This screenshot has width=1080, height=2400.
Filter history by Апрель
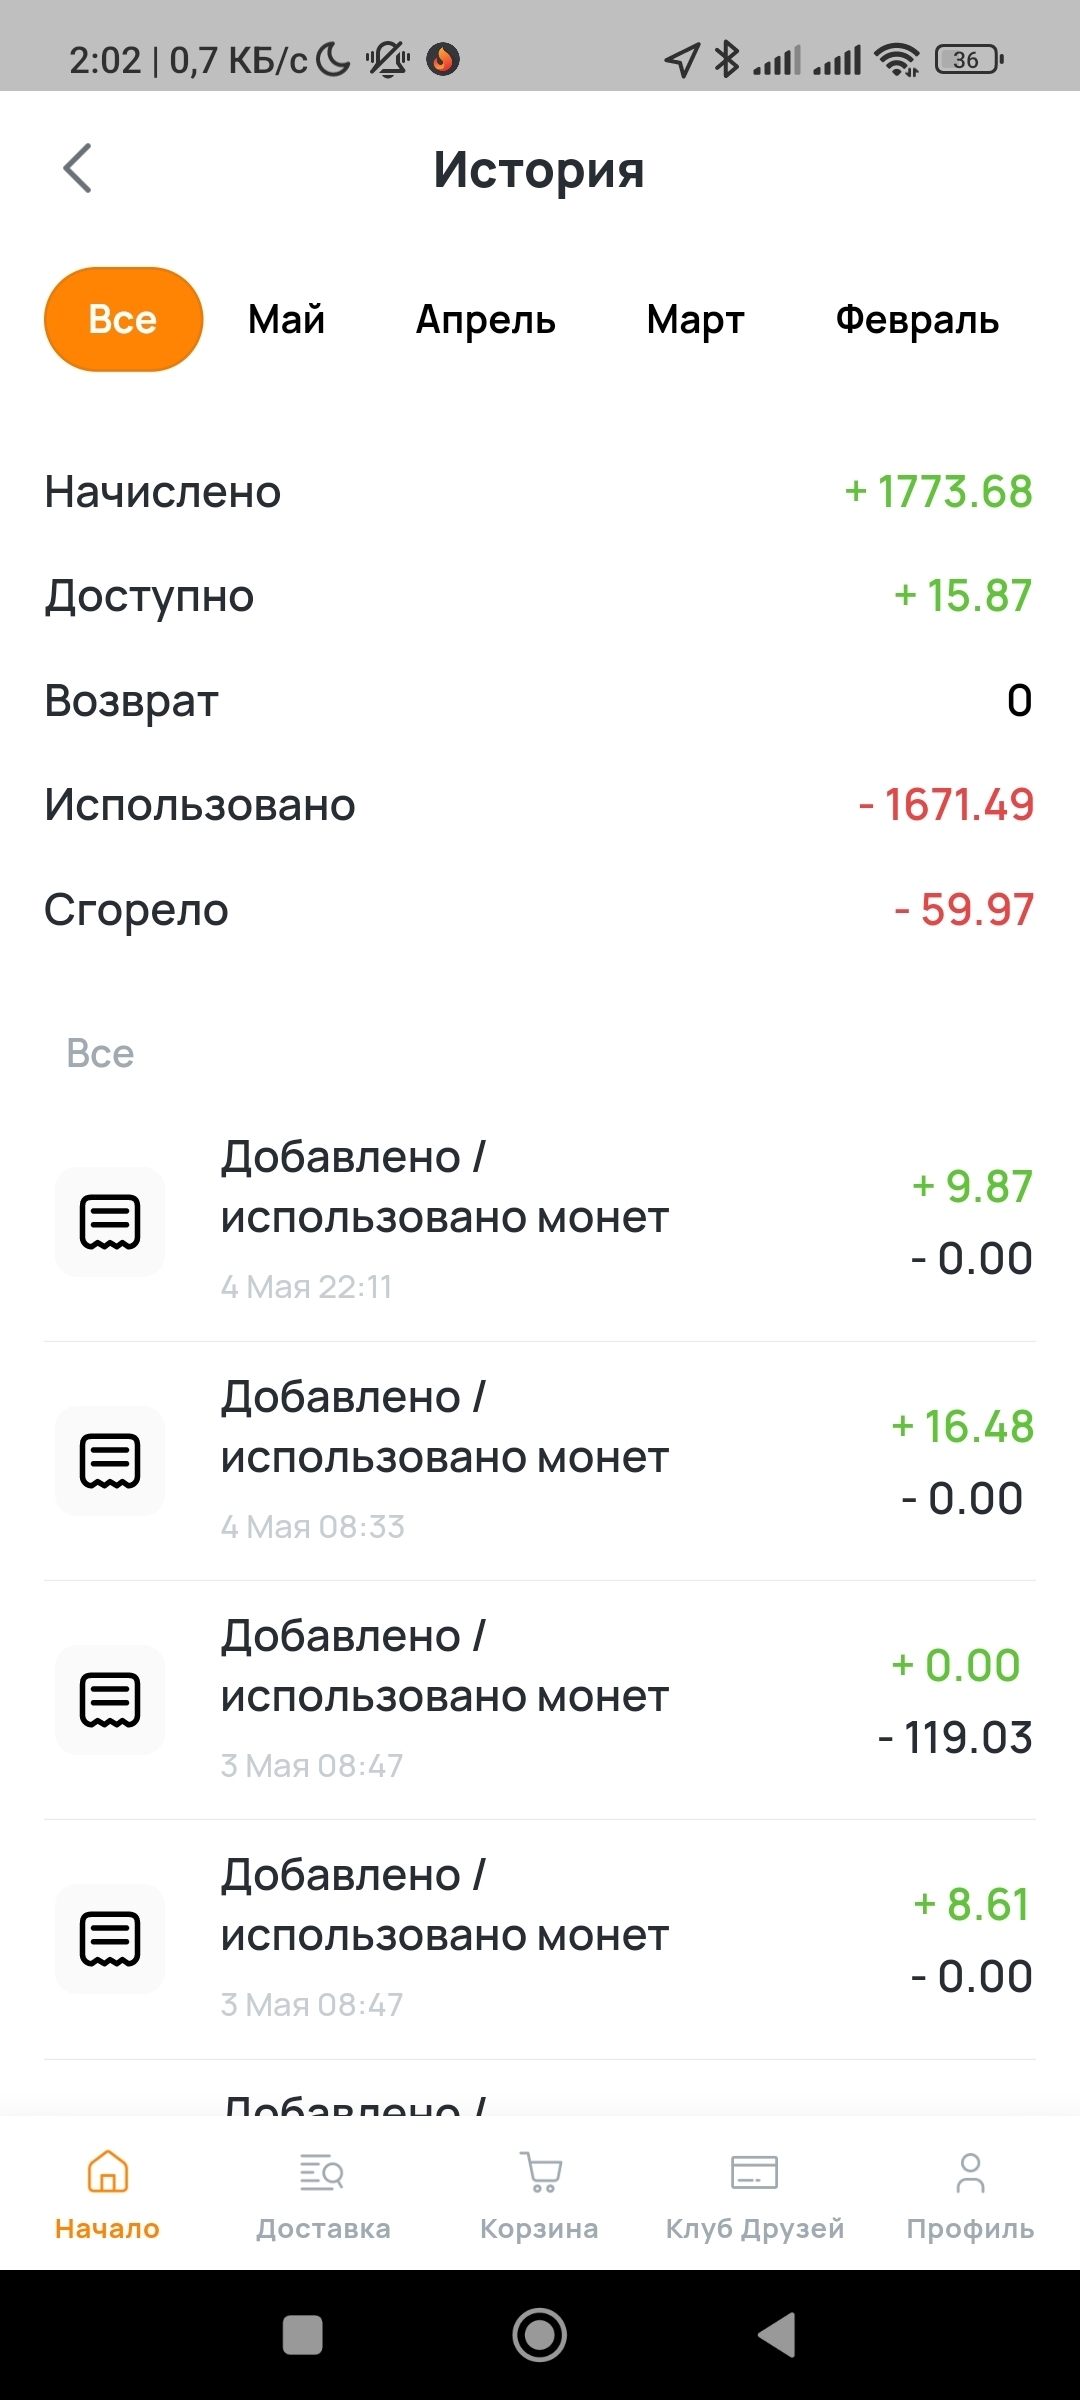click(x=486, y=320)
